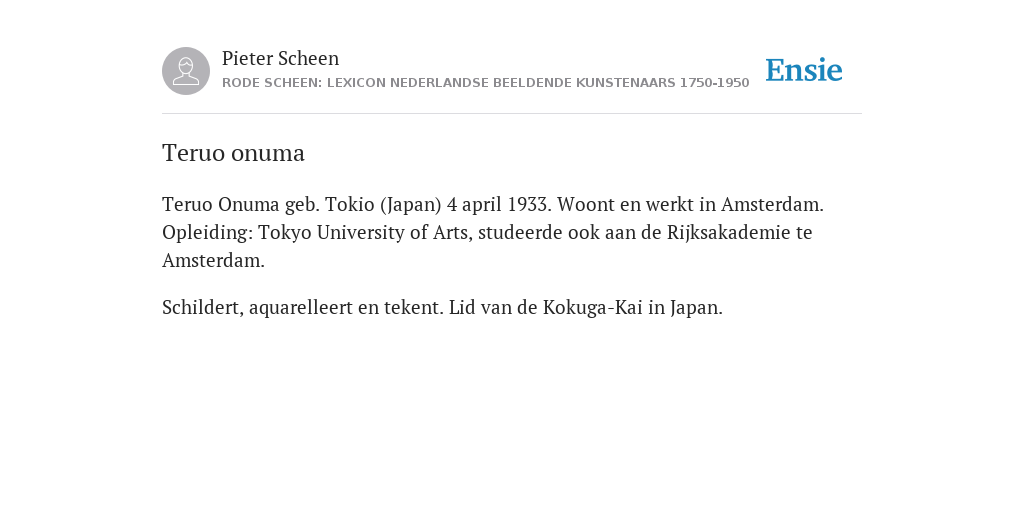Viewport: 1024px width, 512px height.
Task: Click the horizontal divider below header
Action: click(x=512, y=114)
